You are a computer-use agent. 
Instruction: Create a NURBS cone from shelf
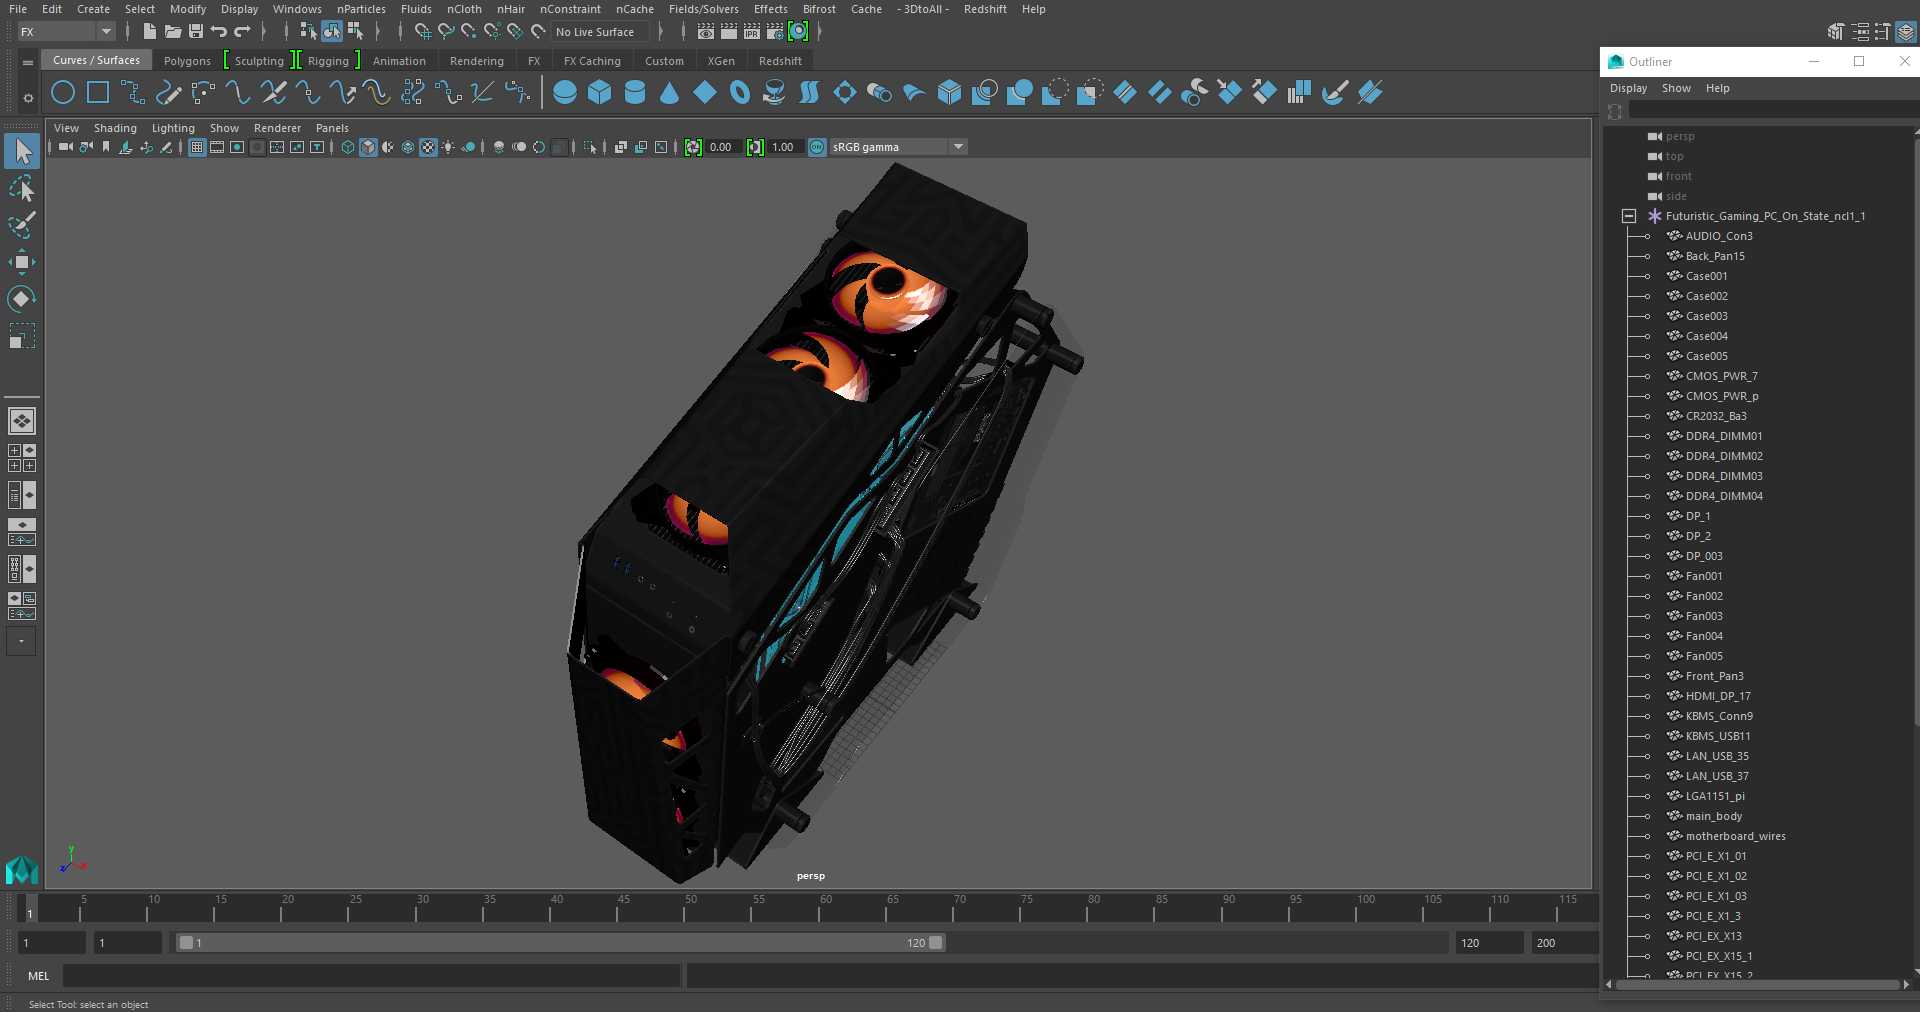coord(670,93)
